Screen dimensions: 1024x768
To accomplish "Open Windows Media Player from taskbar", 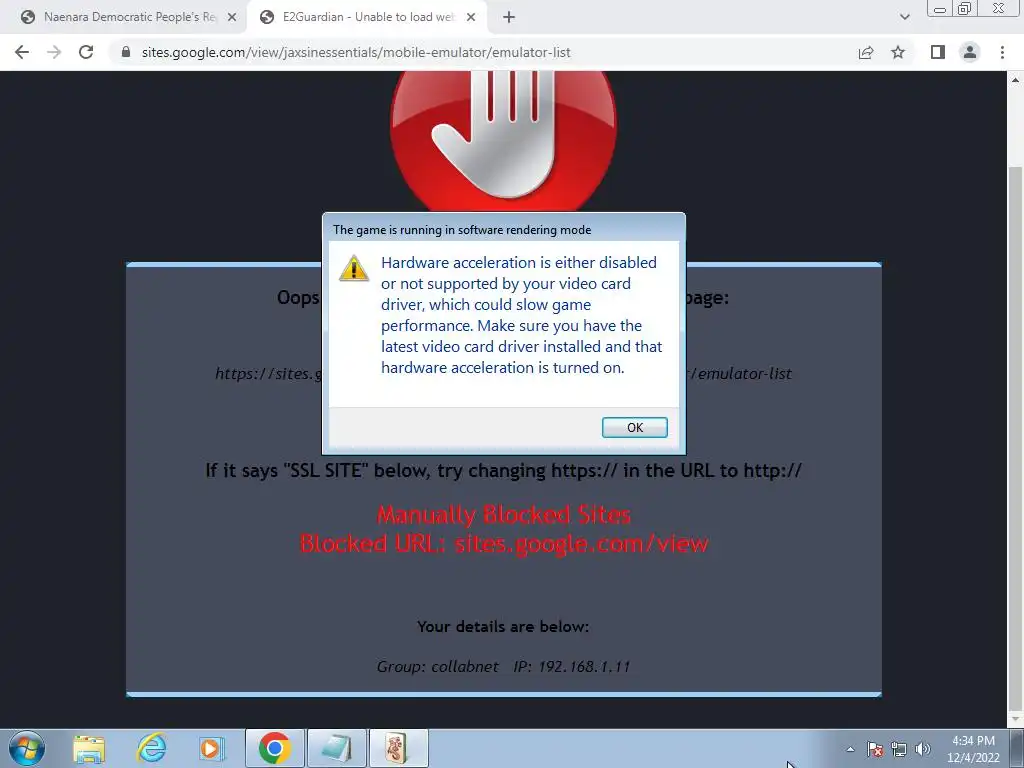I will pyautogui.click(x=210, y=748).
